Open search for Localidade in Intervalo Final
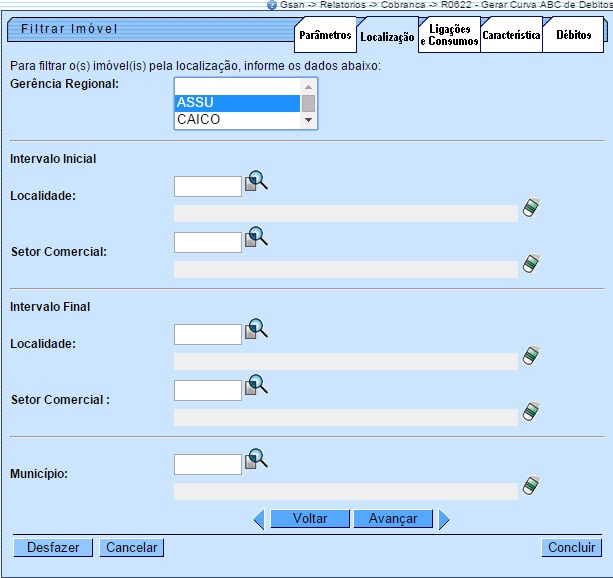Image resolution: width=613 pixels, height=578 pixels. pyautogui.click(x=257, y=330)
